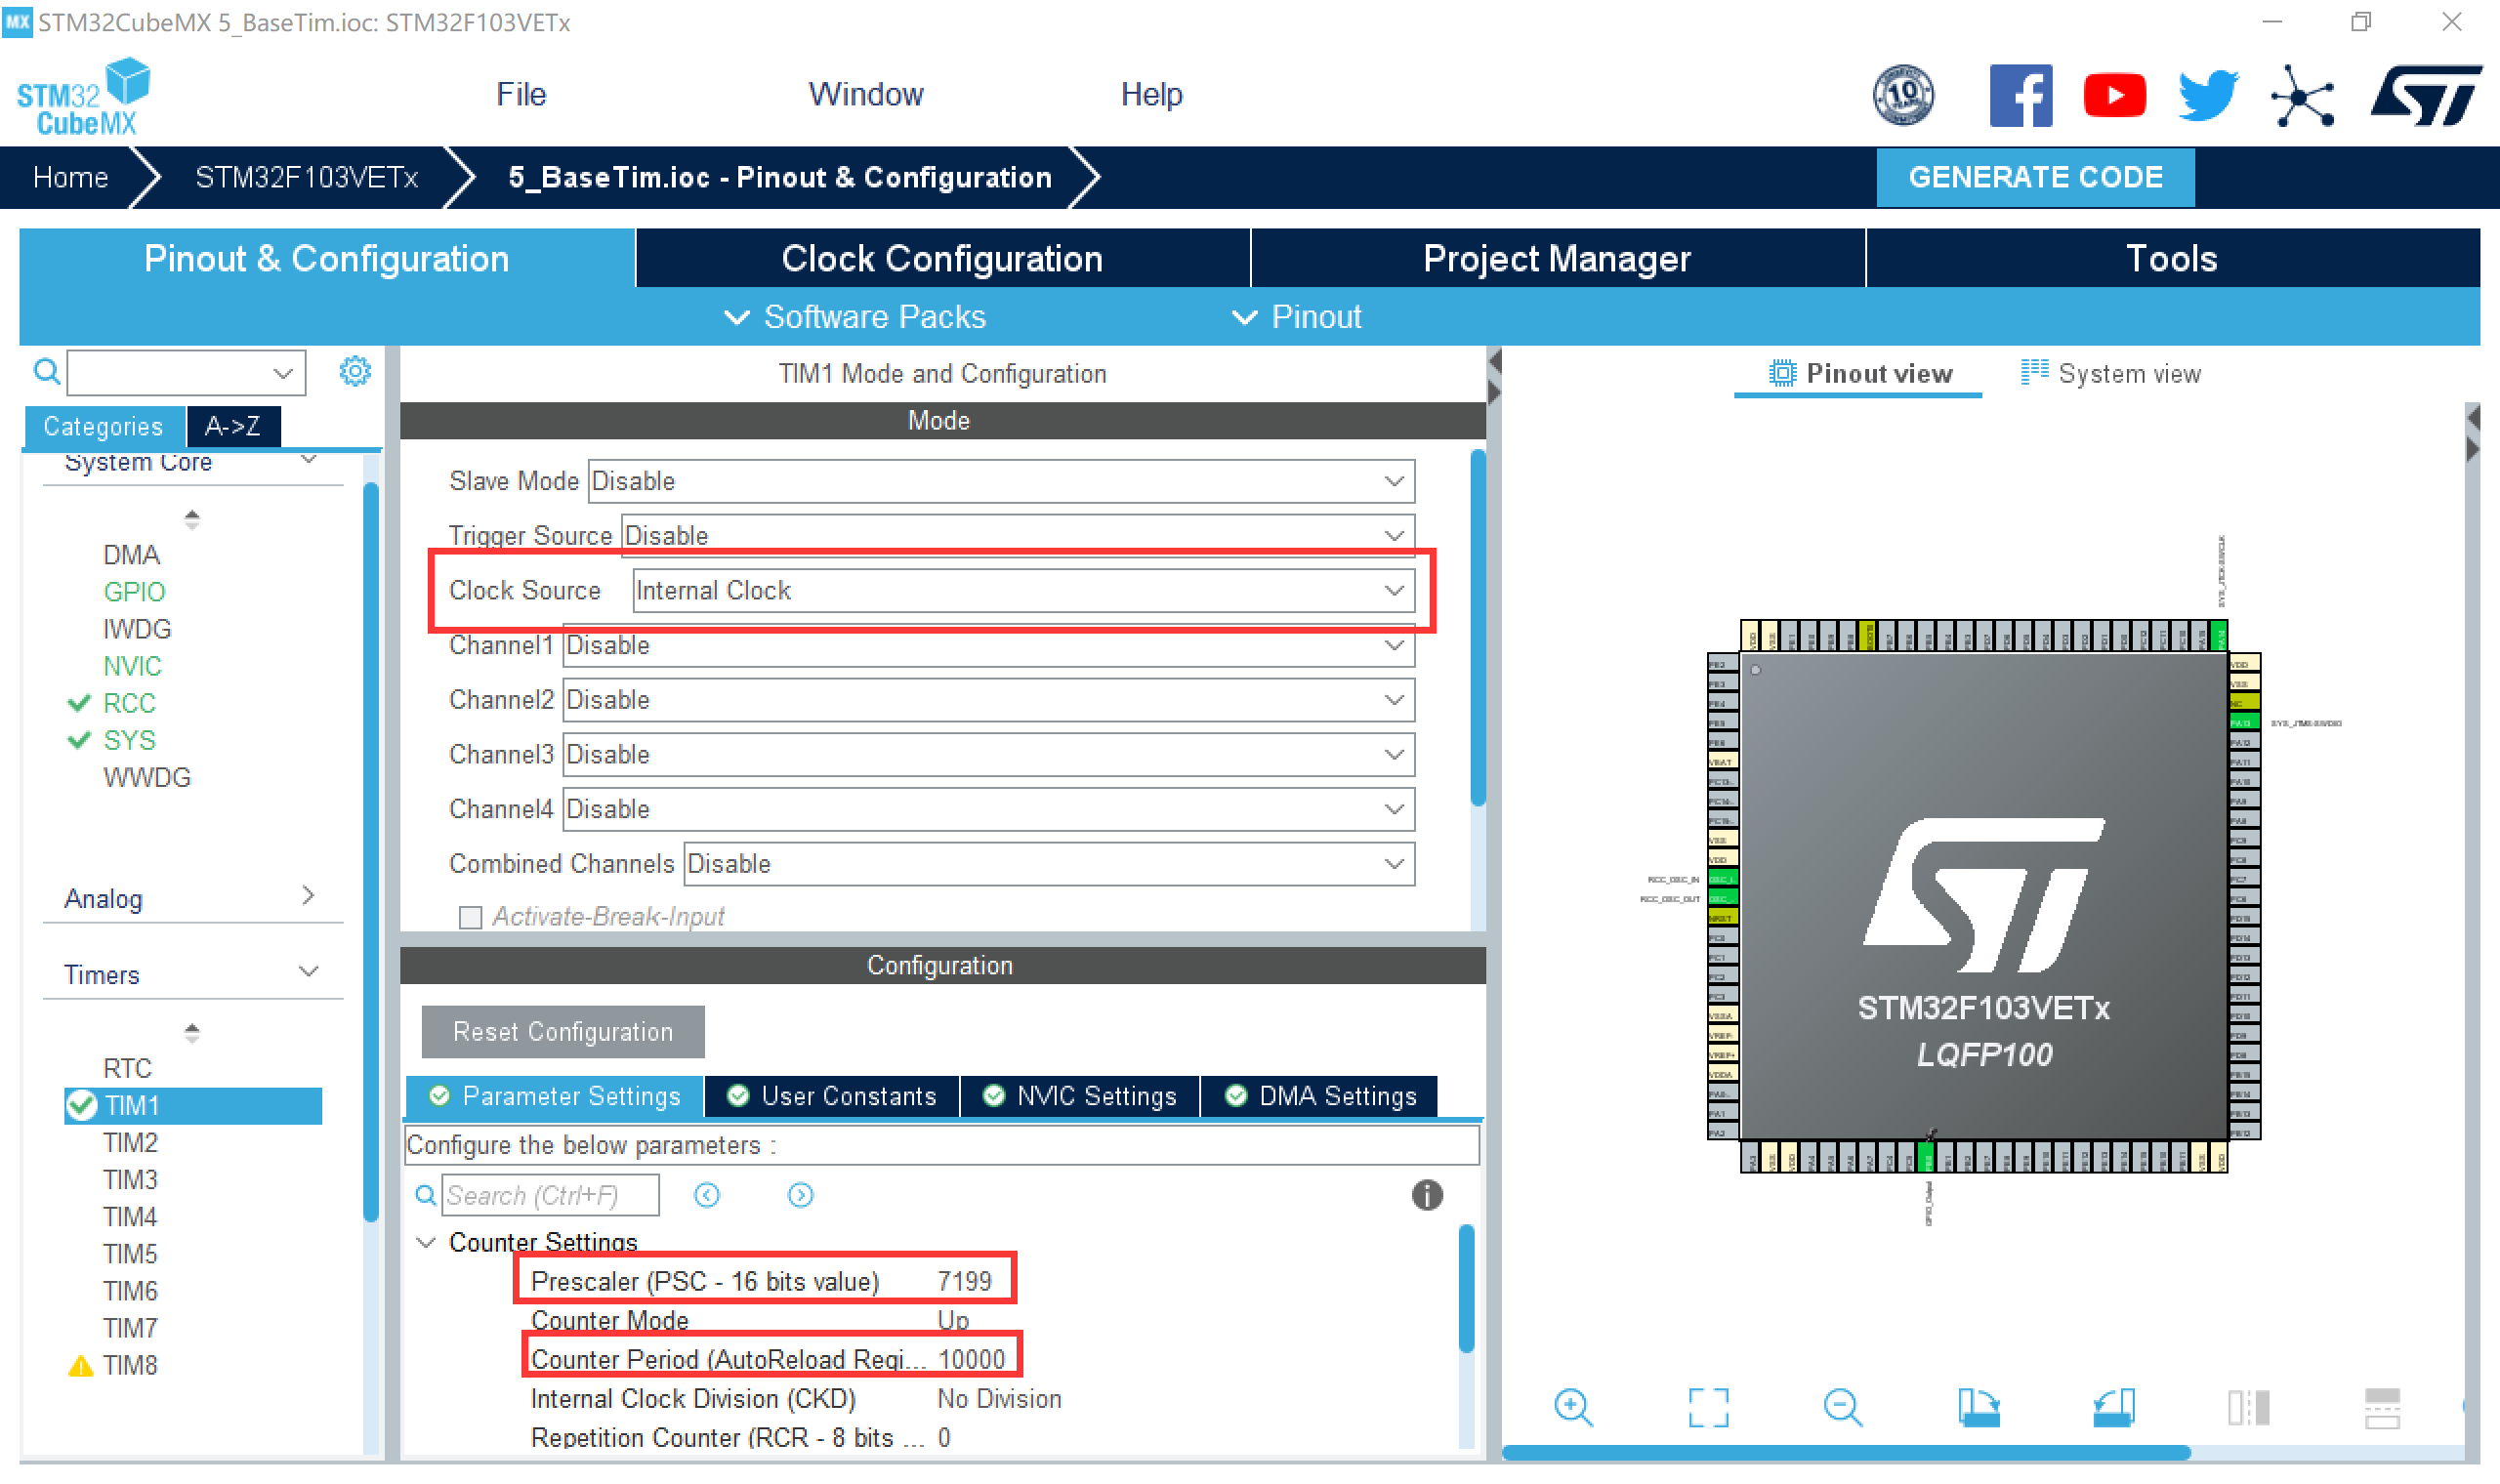Click the category list vertical scrollbar
This screenshot has width=2500, height=1484.
click(371, 852)
